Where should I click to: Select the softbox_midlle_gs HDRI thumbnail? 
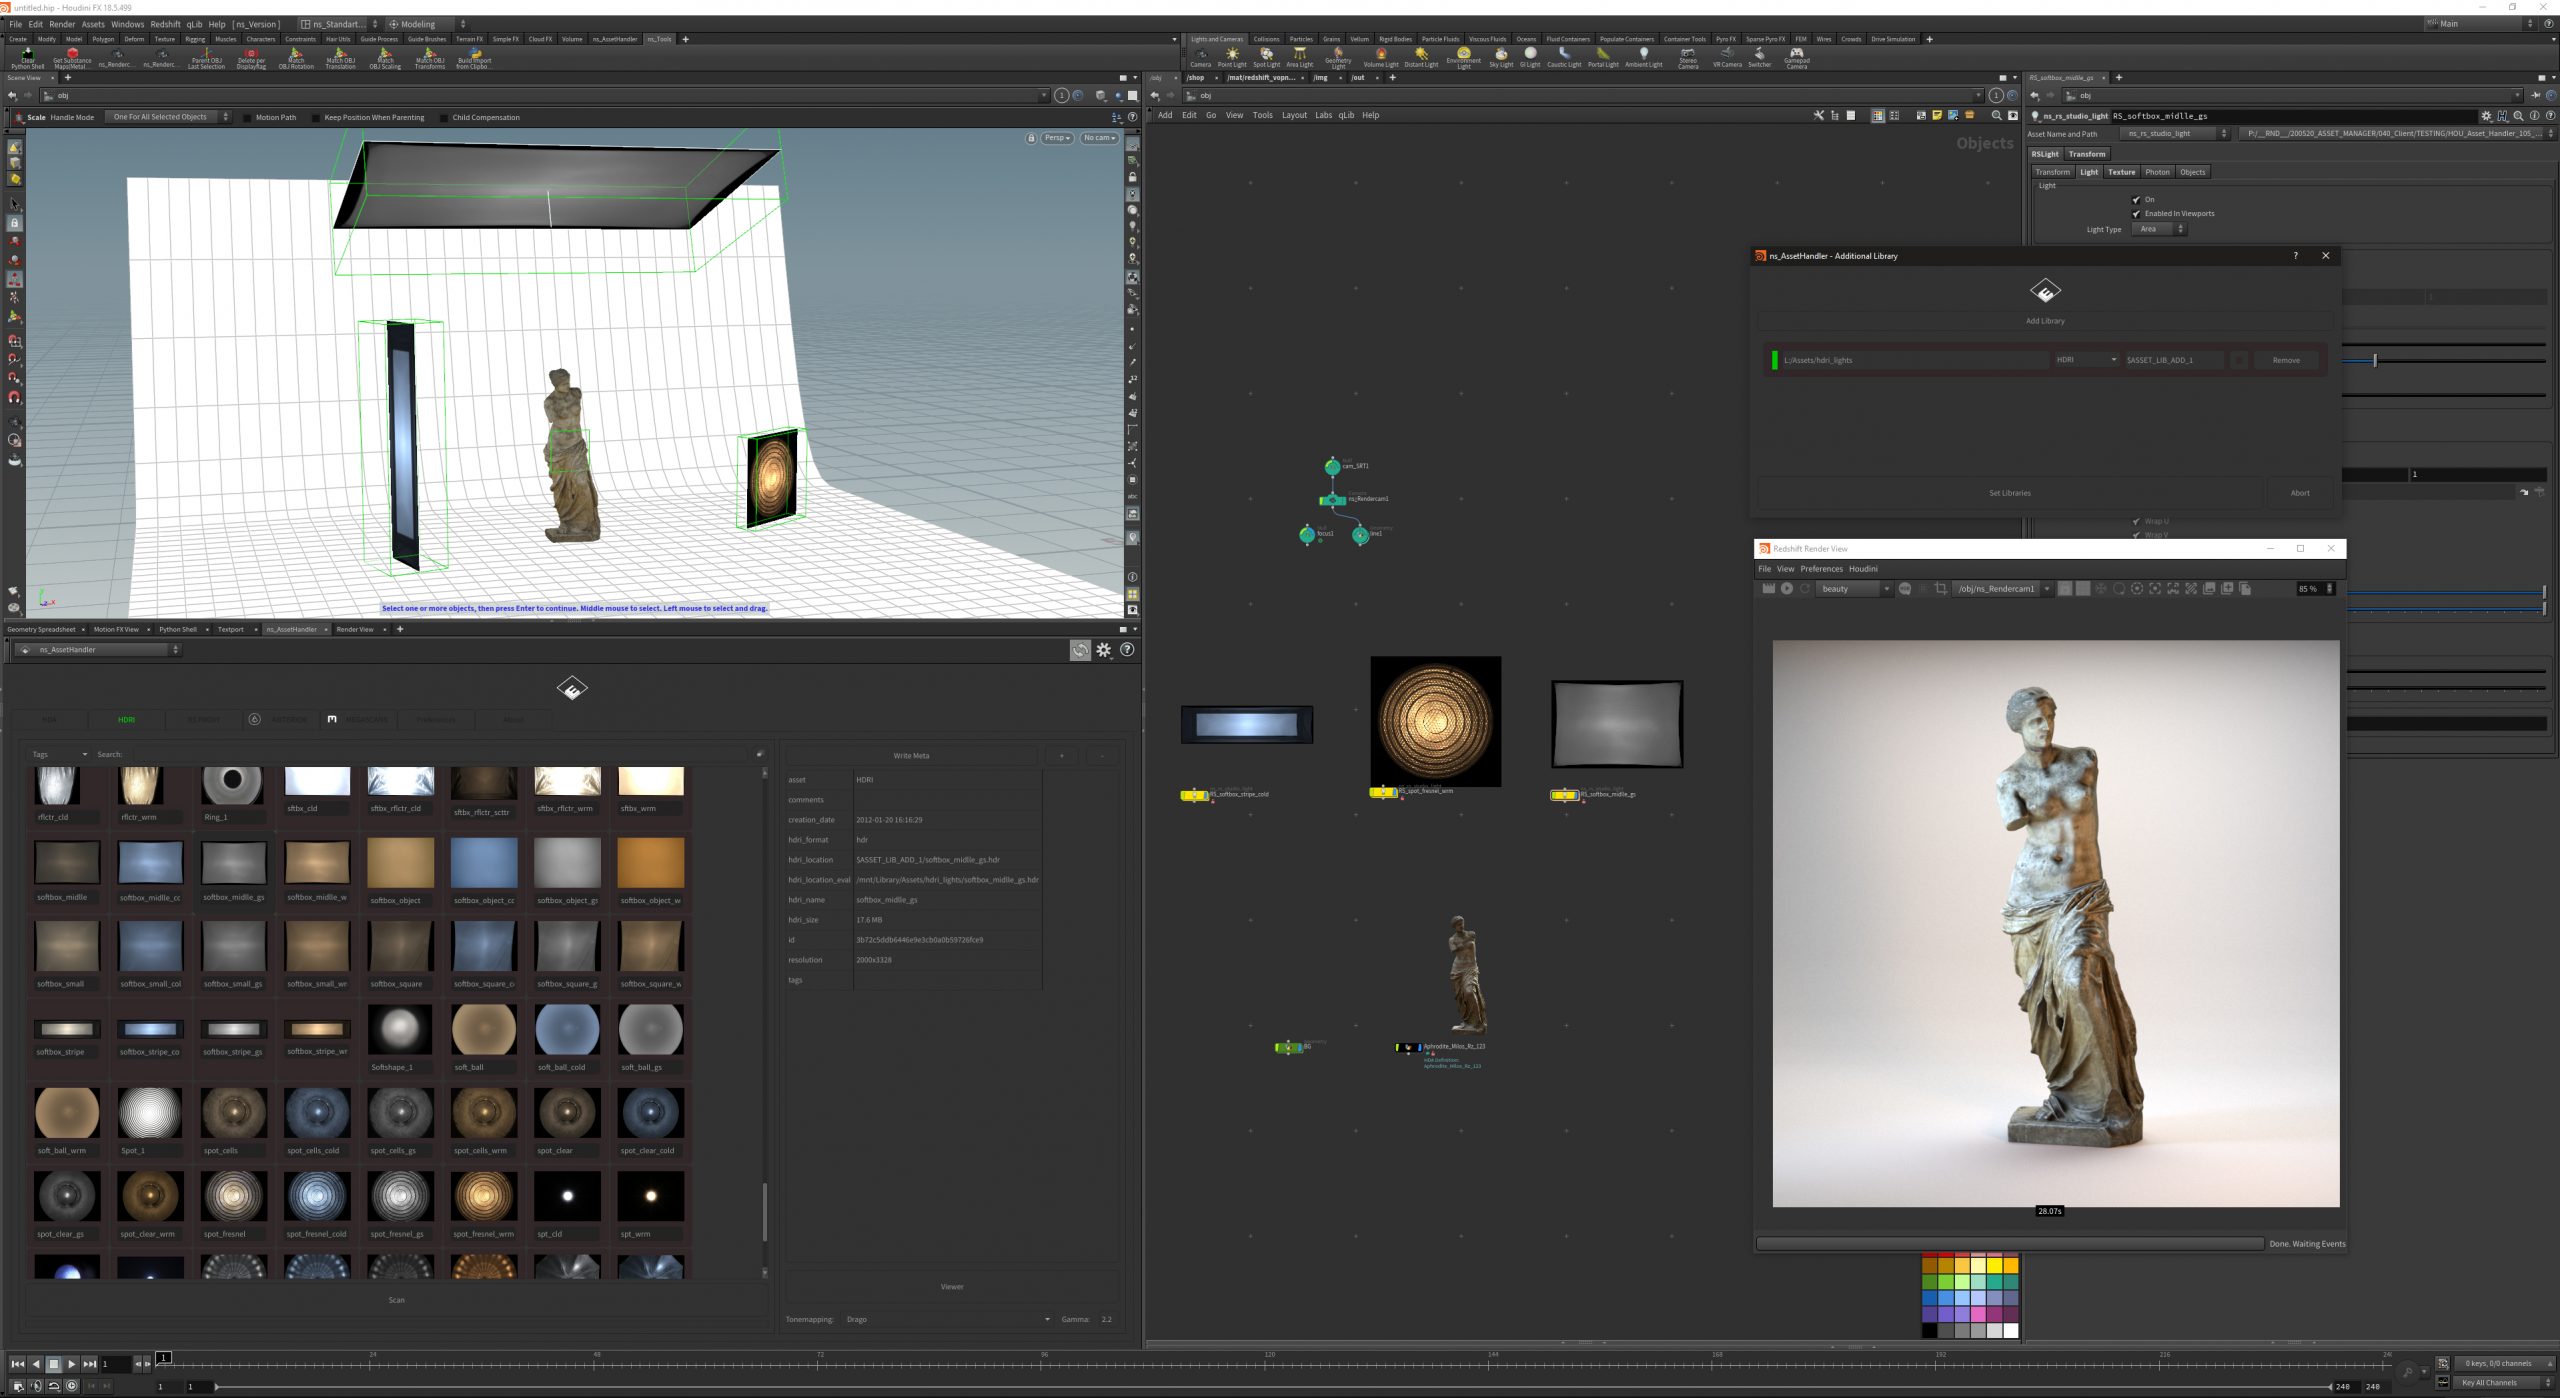click(x=234, y=864)
